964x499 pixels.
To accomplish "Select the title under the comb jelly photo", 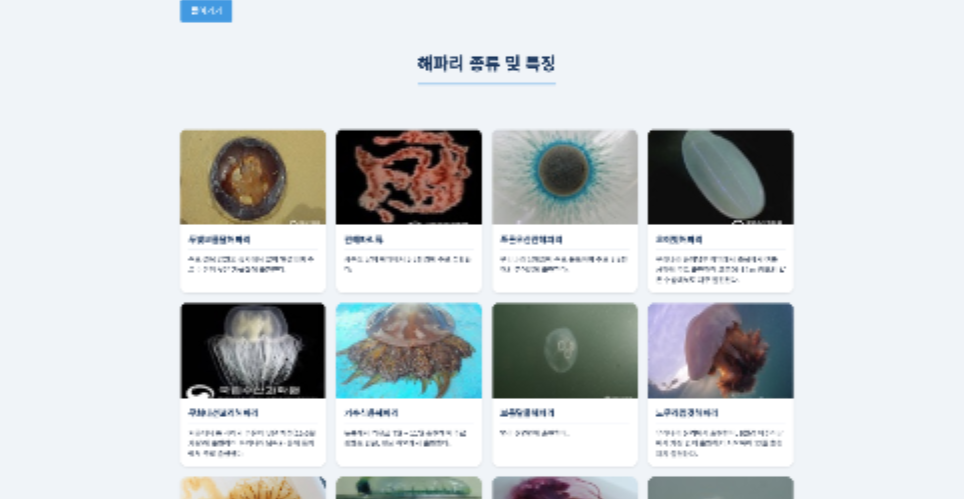I will (x=679, y=240).
